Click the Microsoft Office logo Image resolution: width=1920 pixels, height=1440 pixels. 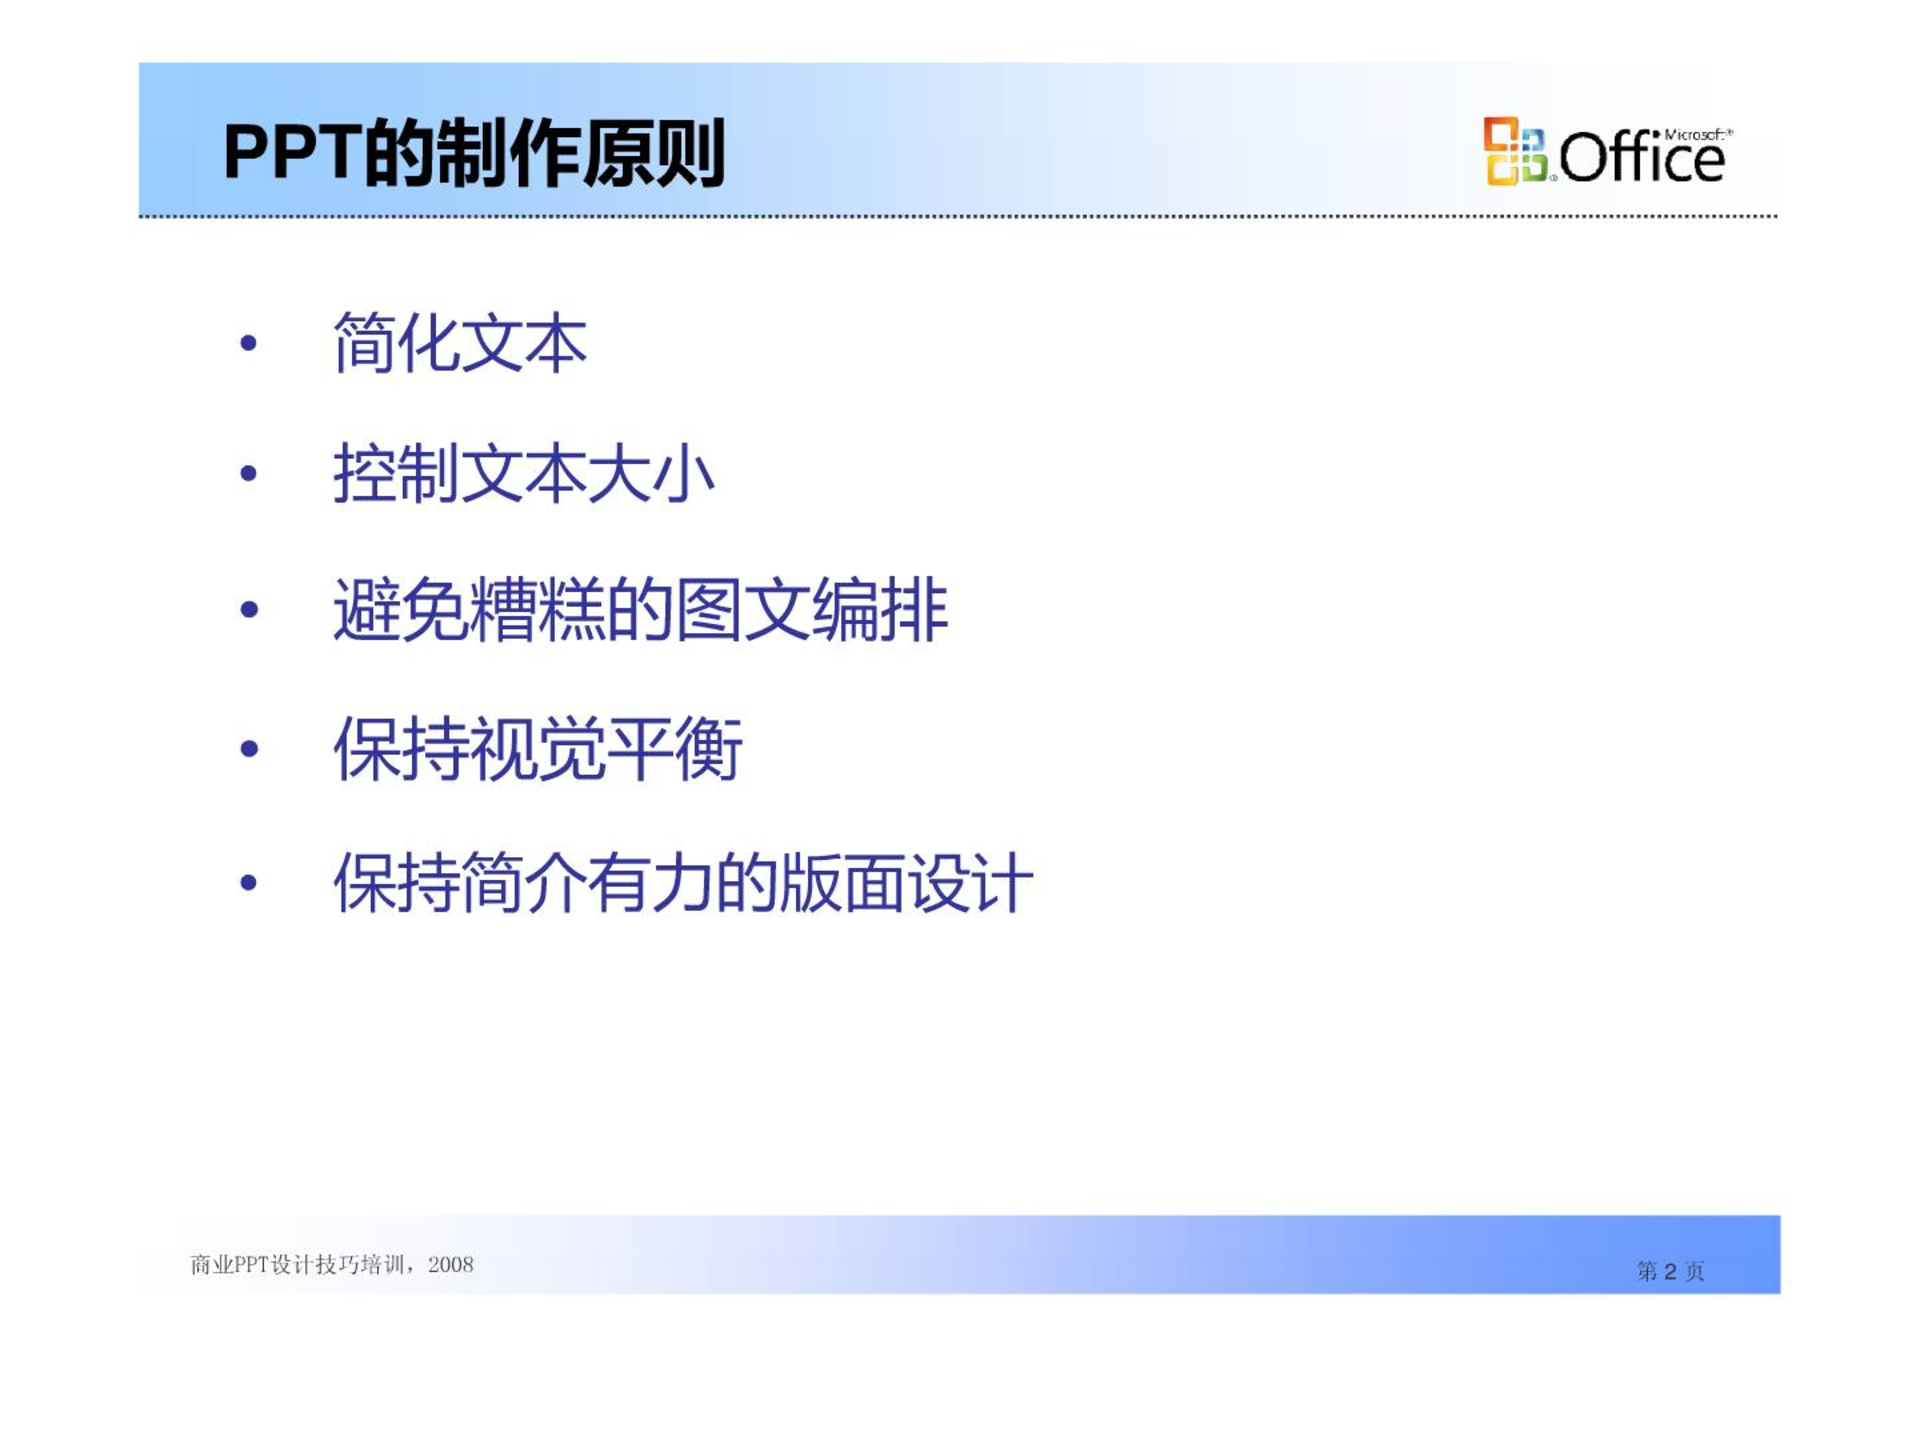[1607, 152]
